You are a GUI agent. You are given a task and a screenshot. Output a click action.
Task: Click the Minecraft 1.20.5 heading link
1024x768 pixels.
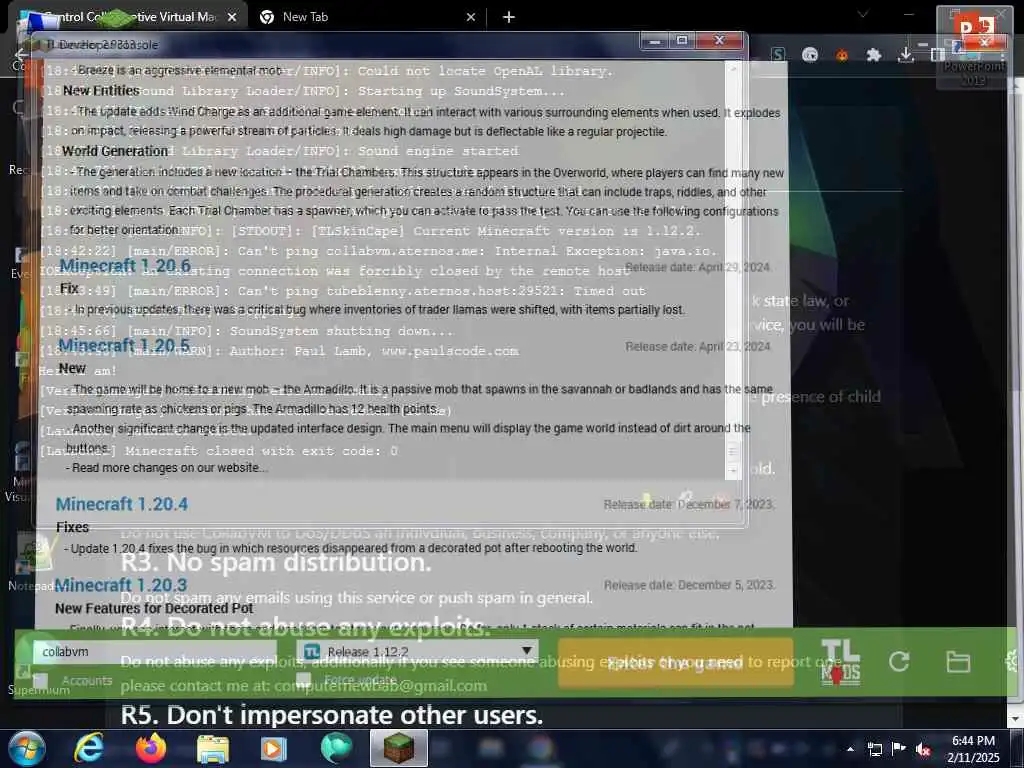[125, 345]
